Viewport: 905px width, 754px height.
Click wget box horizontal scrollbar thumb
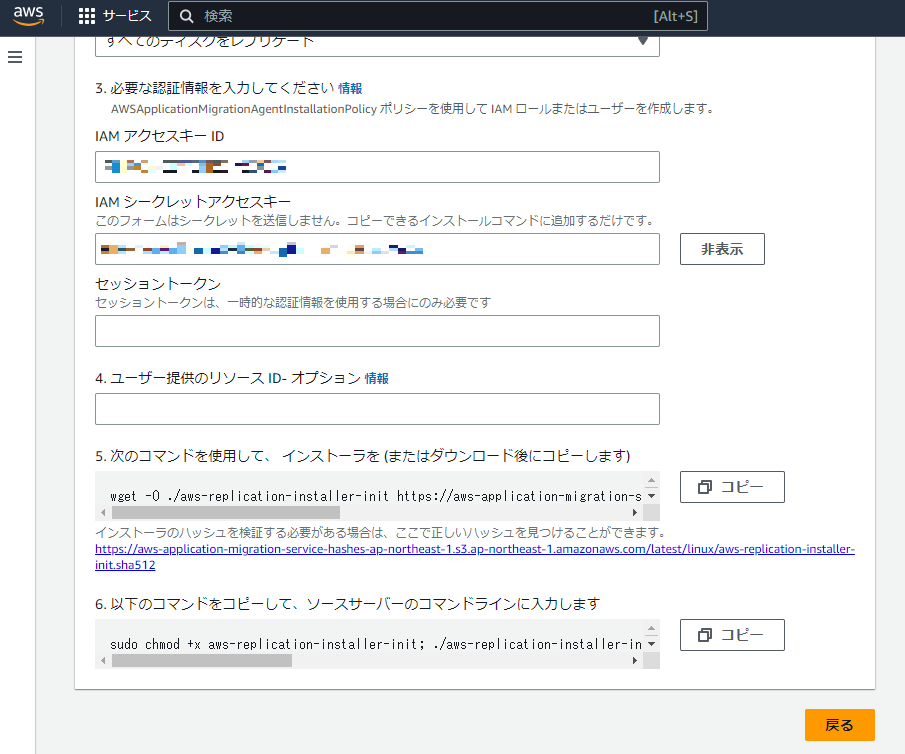coord(226,513)
